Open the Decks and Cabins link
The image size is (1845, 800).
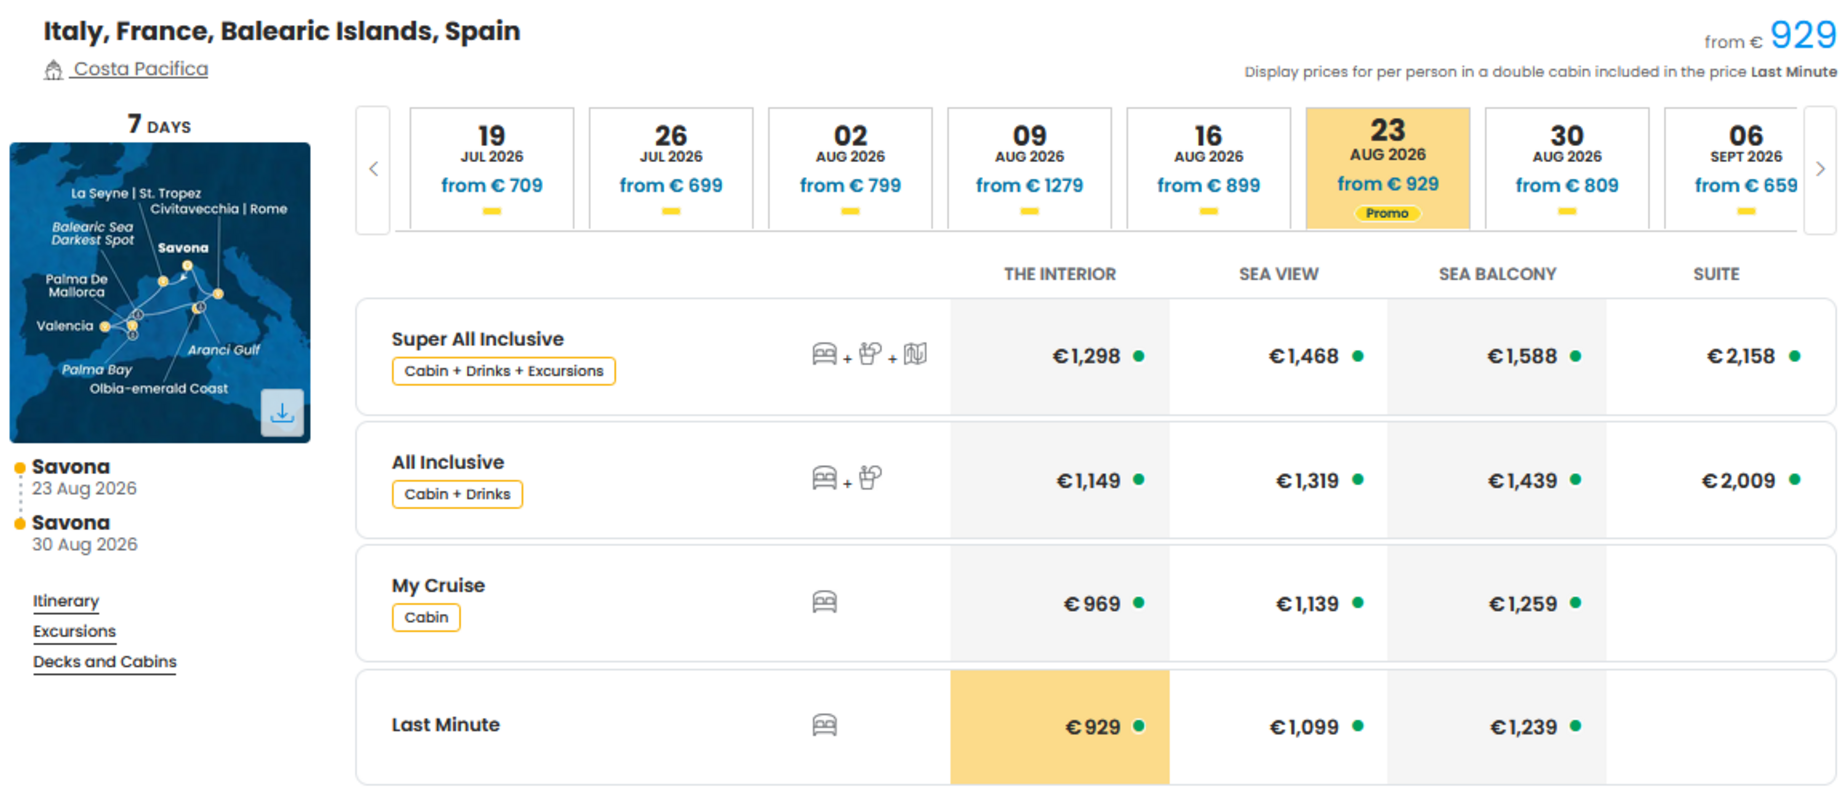[104, 662]
